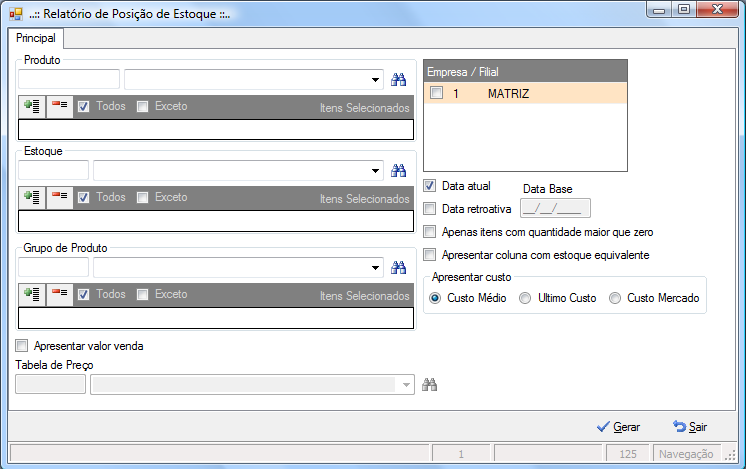This screenshot has height=469, width=746.
Task: Check Apresentar valor venda checkbox
Action: click(22, 345)
